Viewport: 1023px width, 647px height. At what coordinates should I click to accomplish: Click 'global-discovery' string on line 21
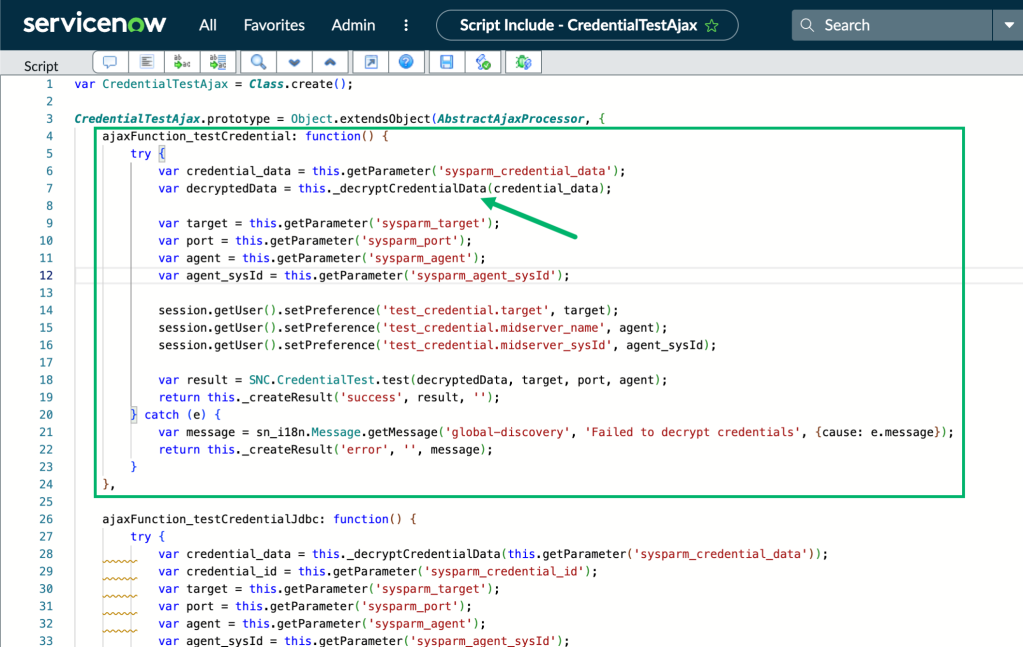[x=508, y=432]
